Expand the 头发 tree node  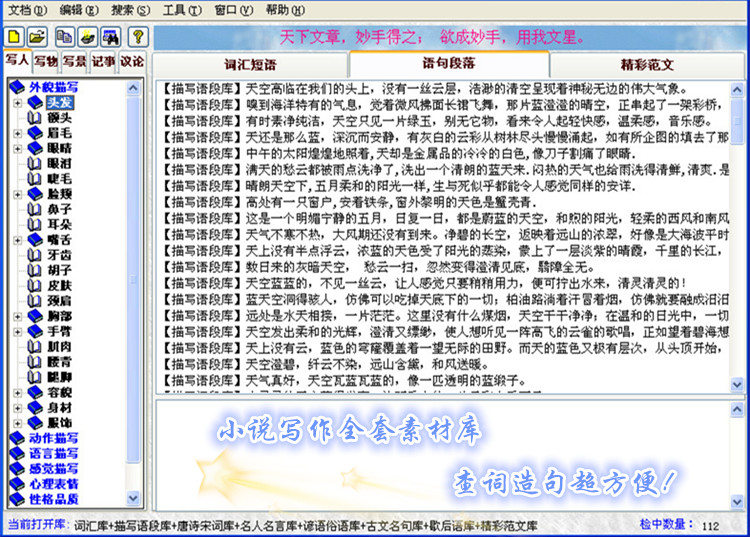coord(17,102)
